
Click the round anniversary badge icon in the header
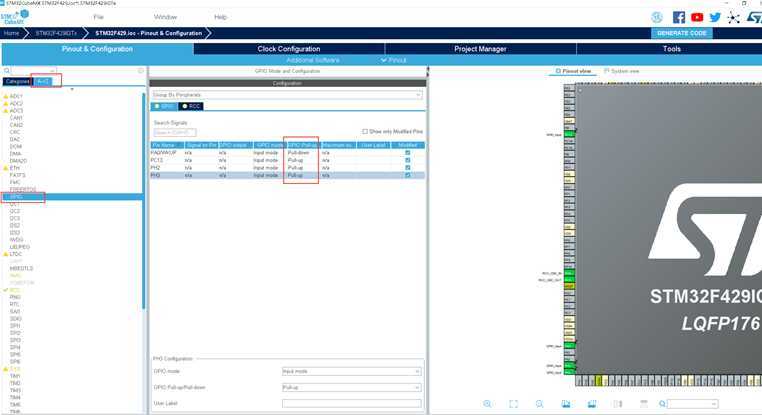657,17
